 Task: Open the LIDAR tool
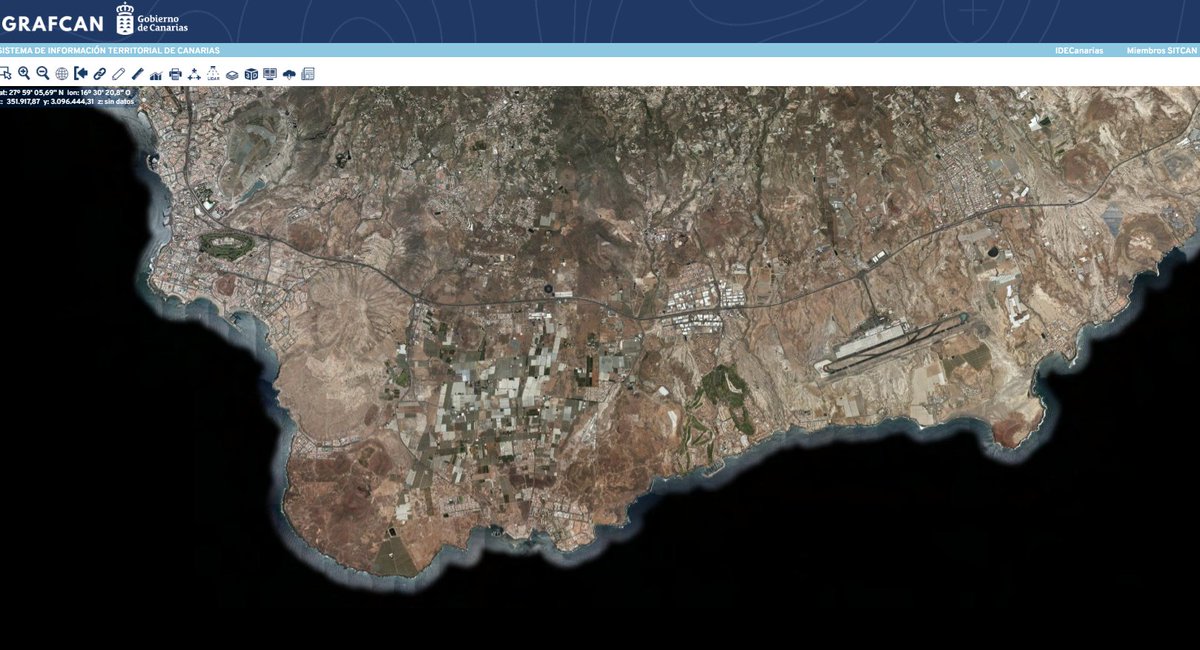pos(213,74)
